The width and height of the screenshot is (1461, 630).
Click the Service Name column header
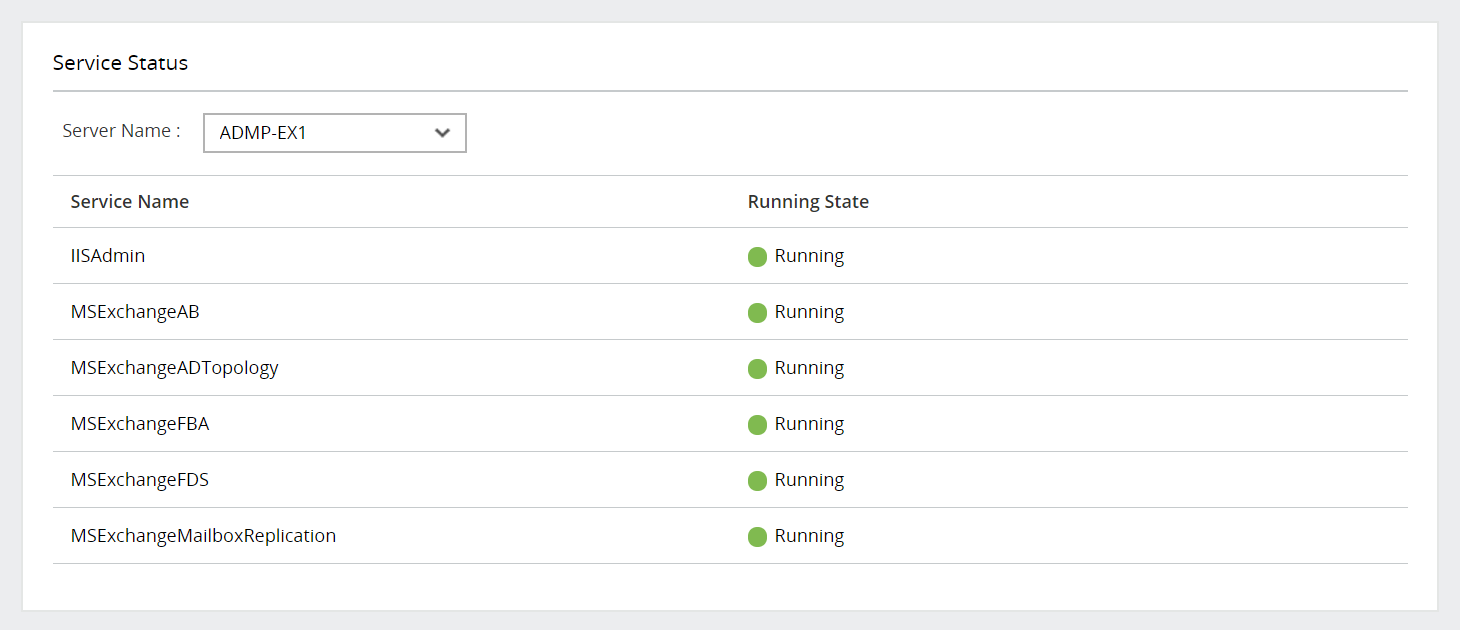(x=130, y=202)
